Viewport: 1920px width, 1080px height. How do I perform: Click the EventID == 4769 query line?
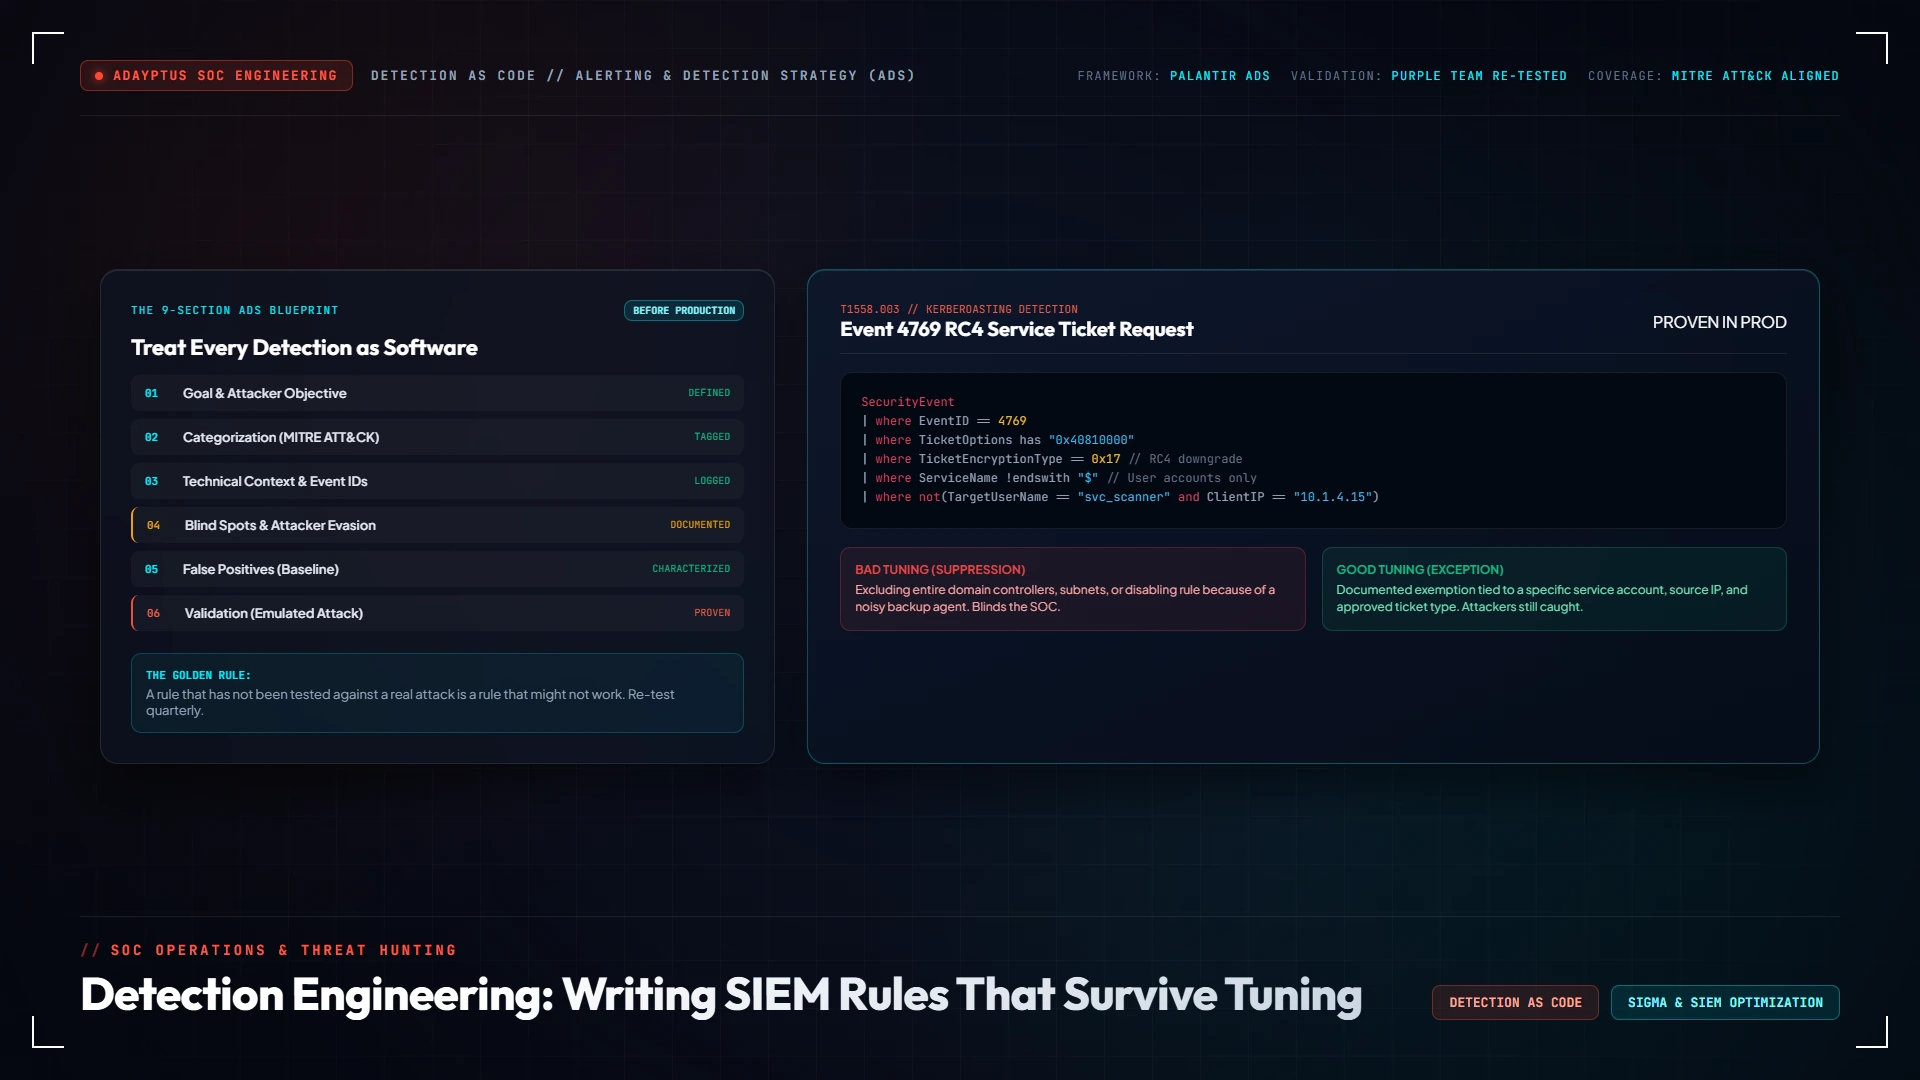[944, 421]
